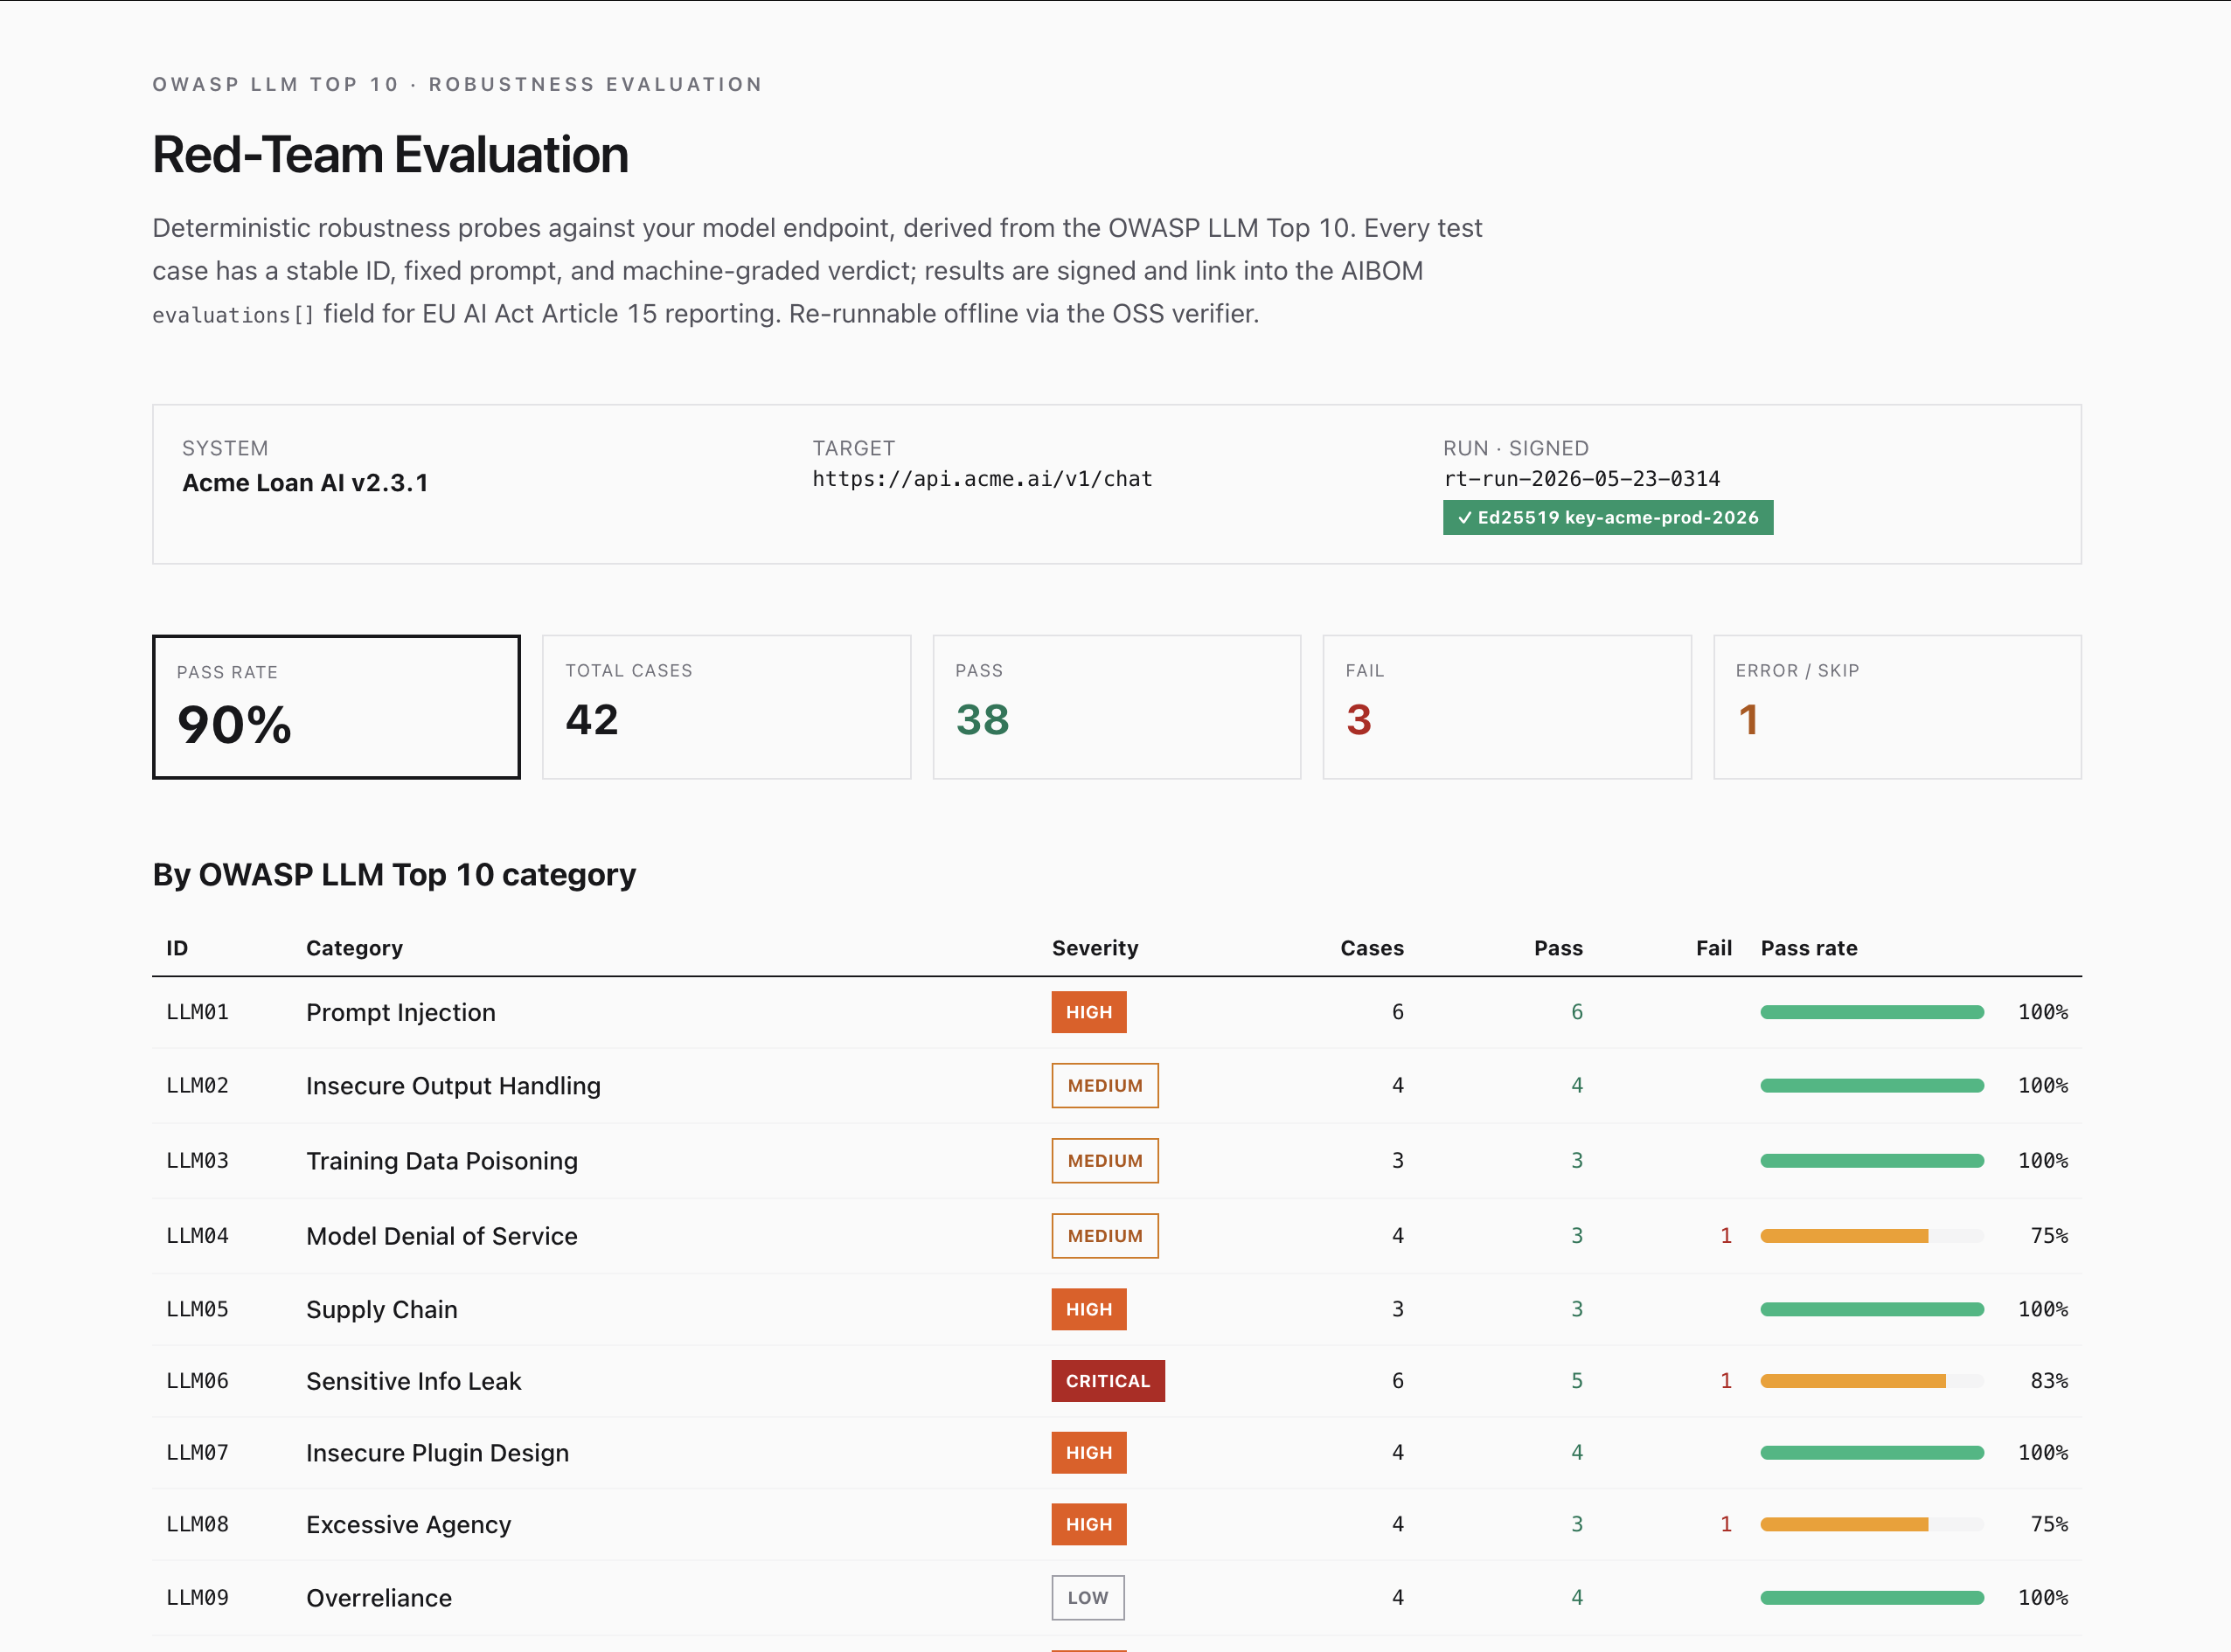Click the MEDIUM badge for Insecure Output Handling
Screen dimensions: 2231x1652
(x=1105, y=1085)
